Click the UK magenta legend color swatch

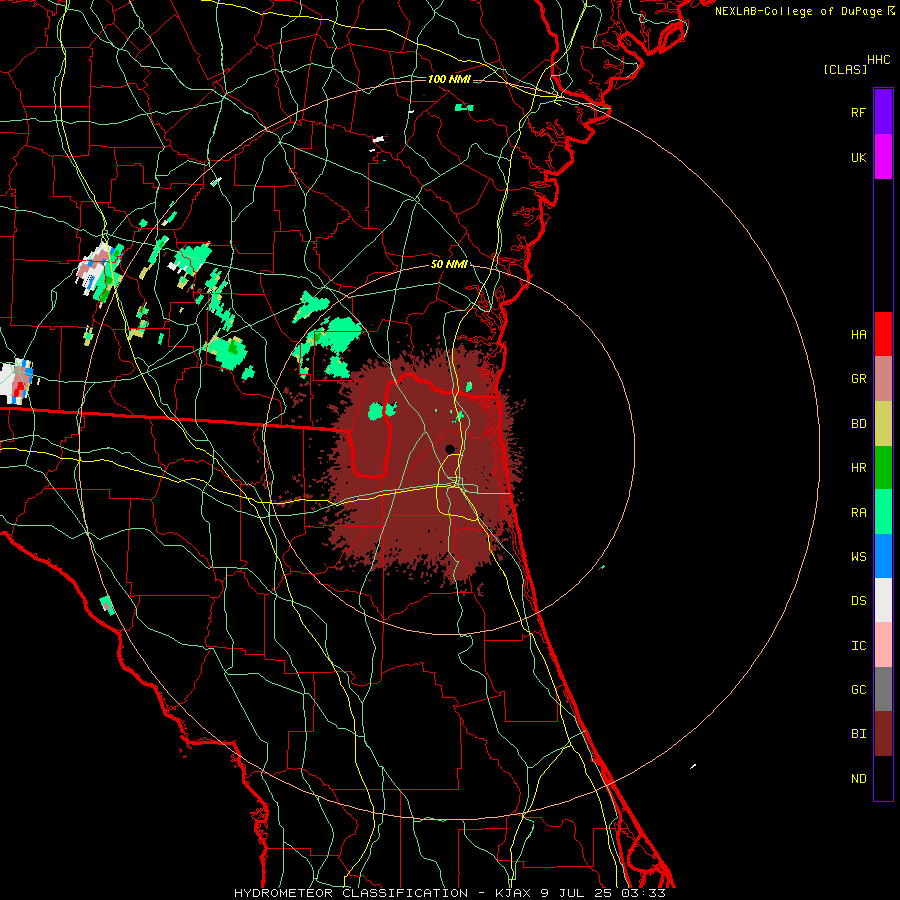tap(883, 157)
